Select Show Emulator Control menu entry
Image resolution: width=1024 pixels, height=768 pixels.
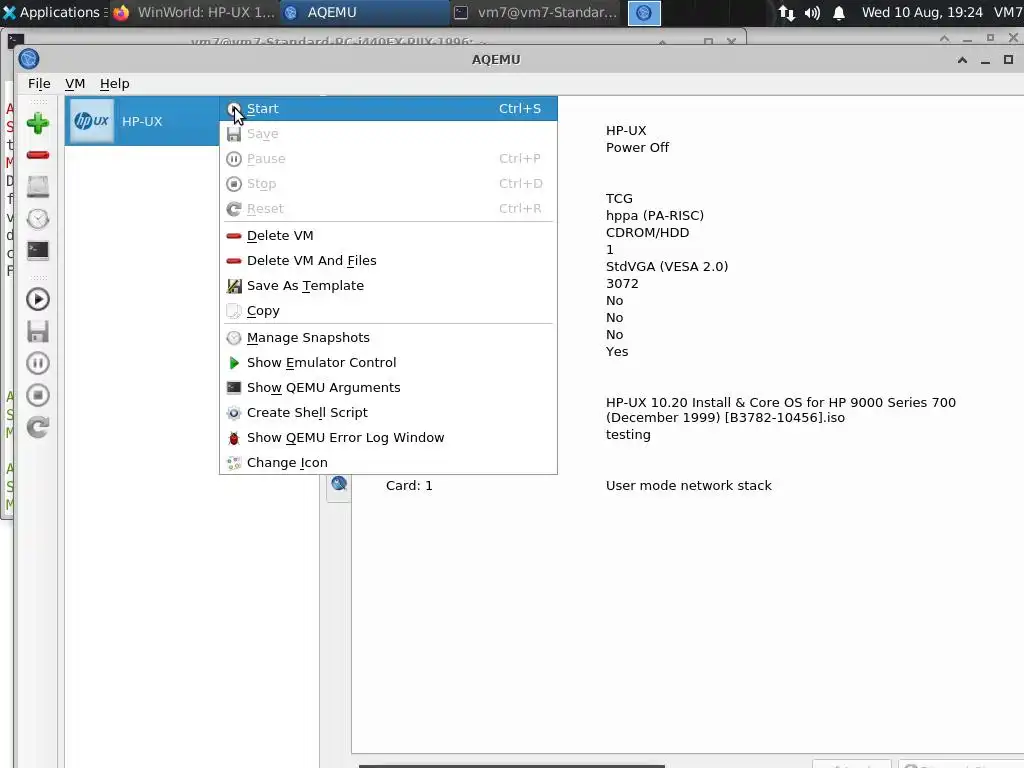[389, 362]
